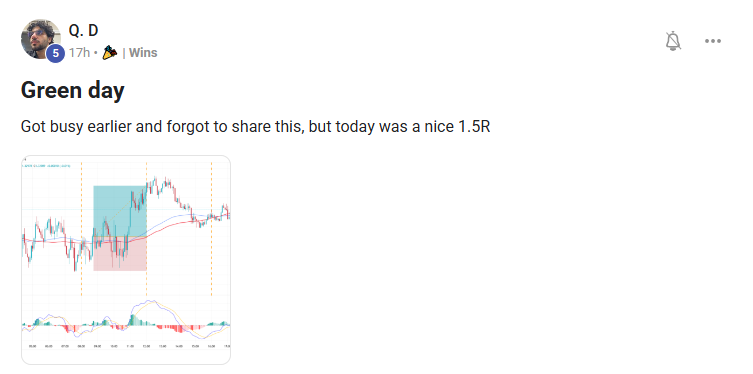The image size is (753, 374).
Task: Click the blue level 5 badge
Action: coord(56,54)
